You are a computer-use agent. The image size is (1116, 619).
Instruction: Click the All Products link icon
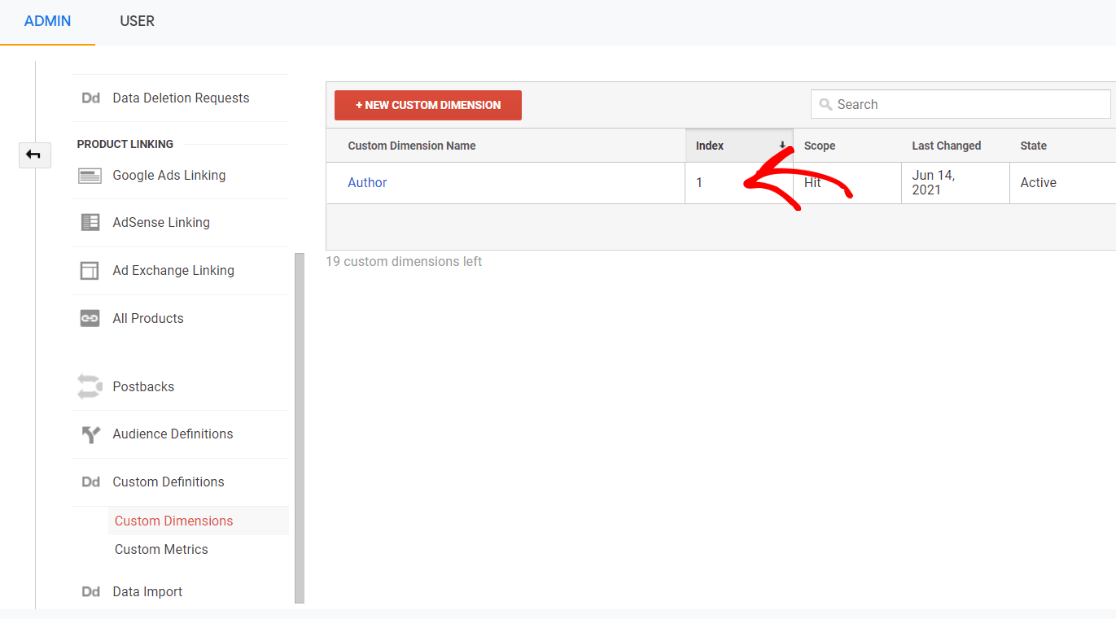(x=90, y=318)
